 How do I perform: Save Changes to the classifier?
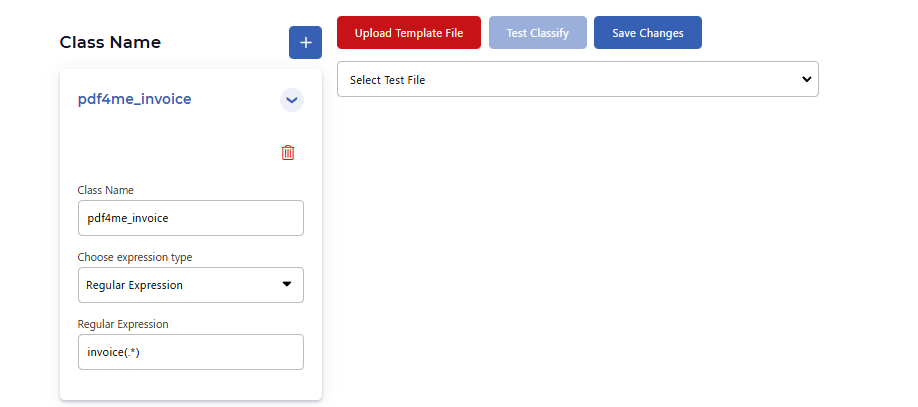coord(648,33)
